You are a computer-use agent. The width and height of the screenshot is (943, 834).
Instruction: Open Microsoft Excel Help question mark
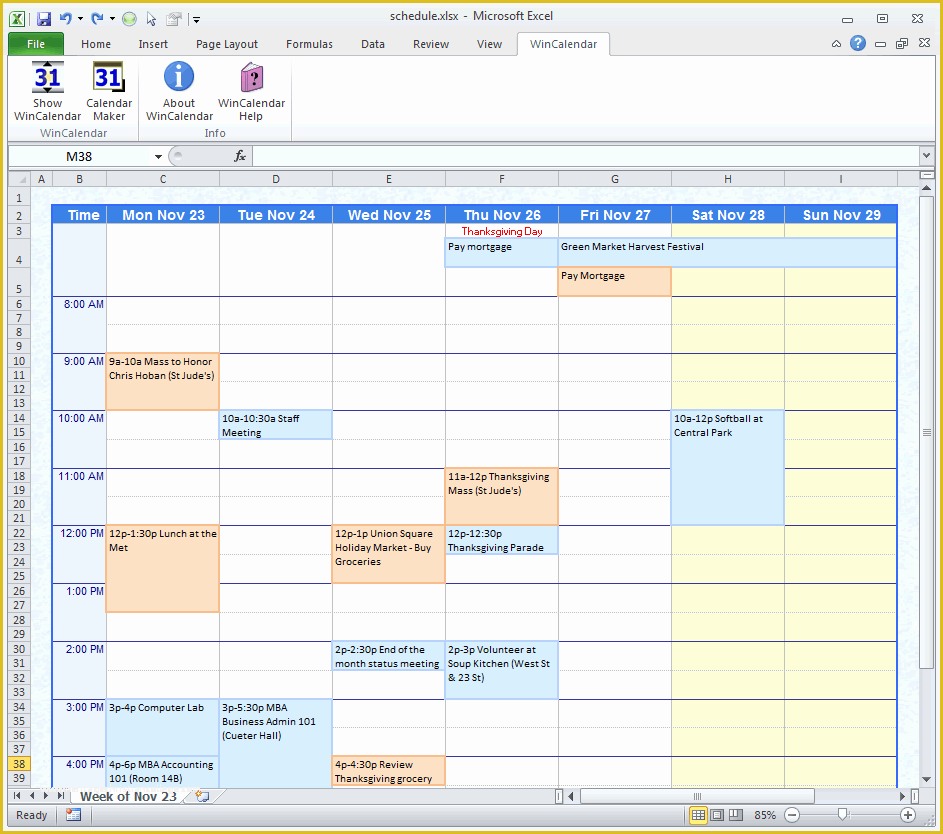pos(857,44)
